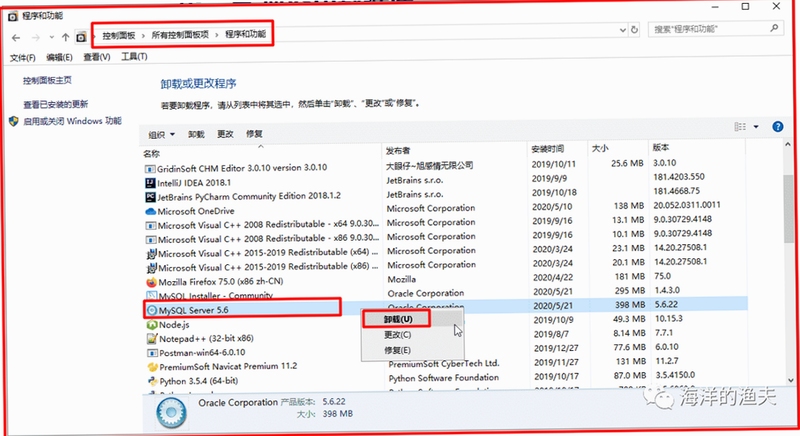Click the scrollbar up arrow
The height and width of the screenshot is (436, 800).
click(x=790, y=145)
